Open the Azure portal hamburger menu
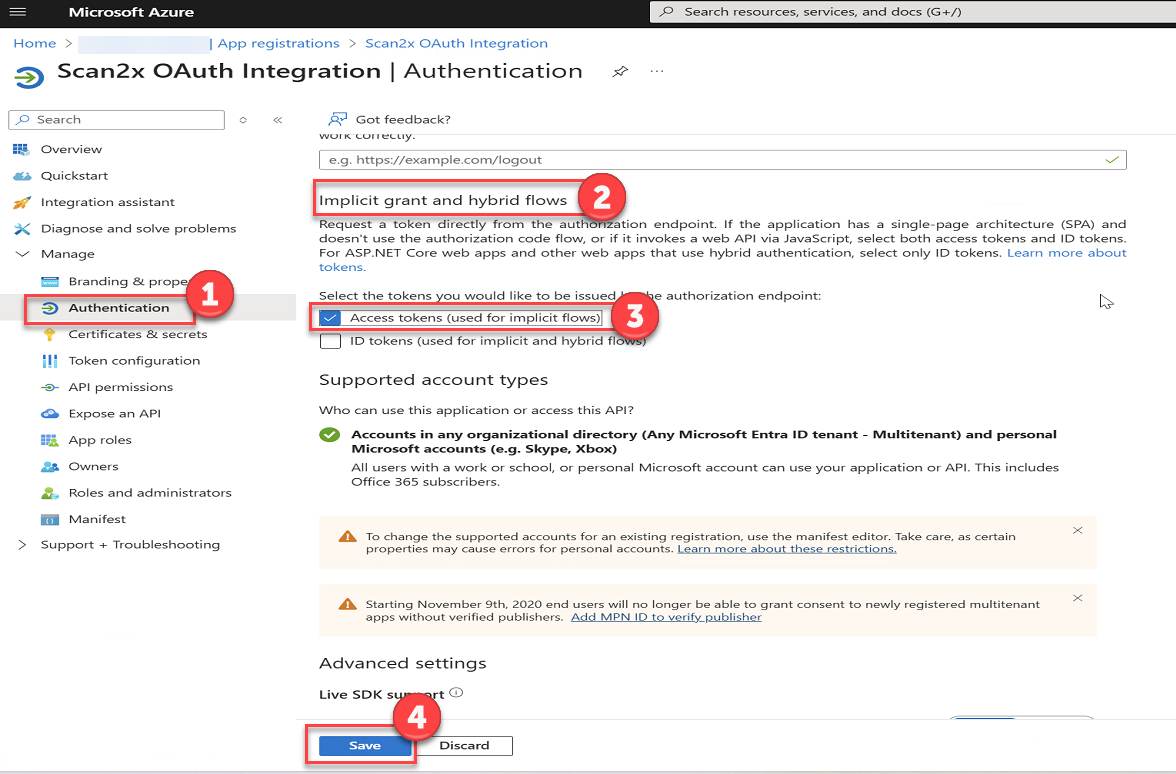1176x774 pixels. tap(17, 12)
